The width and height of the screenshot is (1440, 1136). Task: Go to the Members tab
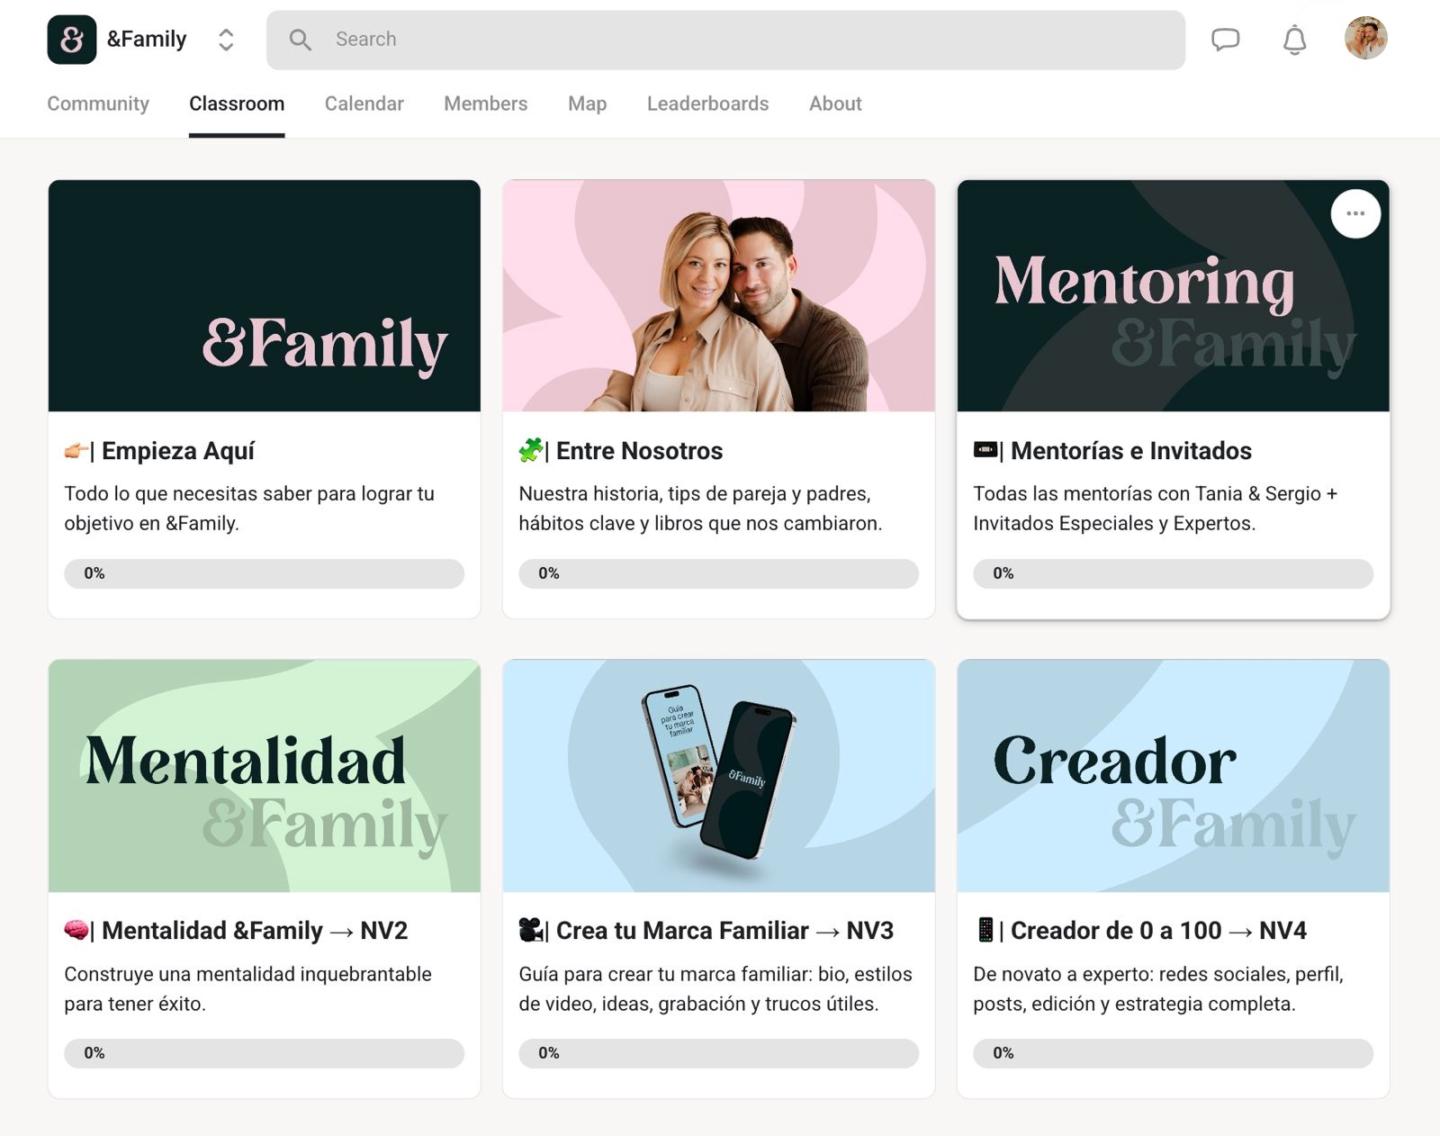(485, 104)
